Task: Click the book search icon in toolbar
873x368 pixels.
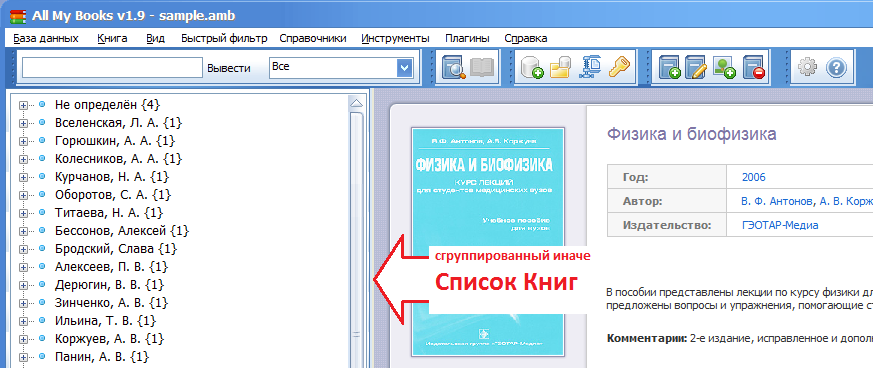Action: 453,68
